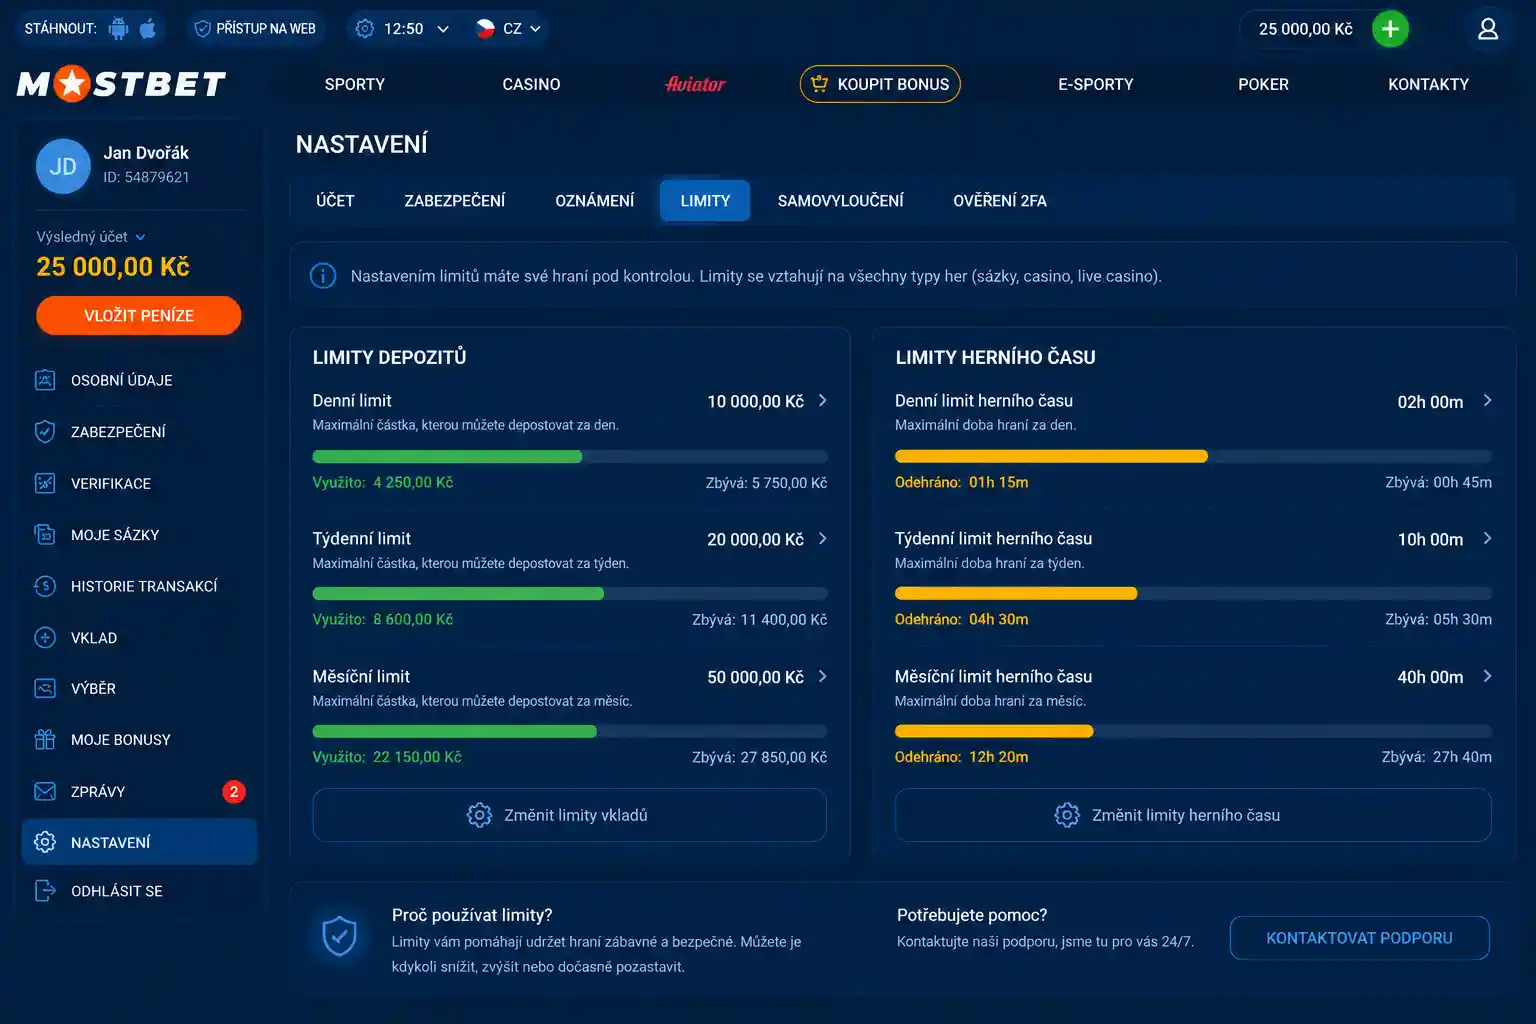This screenshot has height=1024, width=1536.
Task: Click the weekly deposit limit progress bar
Action: click(570, 594)
